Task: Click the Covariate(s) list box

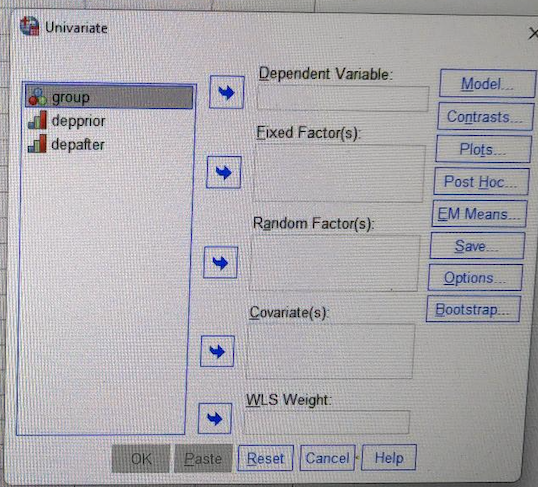Action: (x=330, y=351)
